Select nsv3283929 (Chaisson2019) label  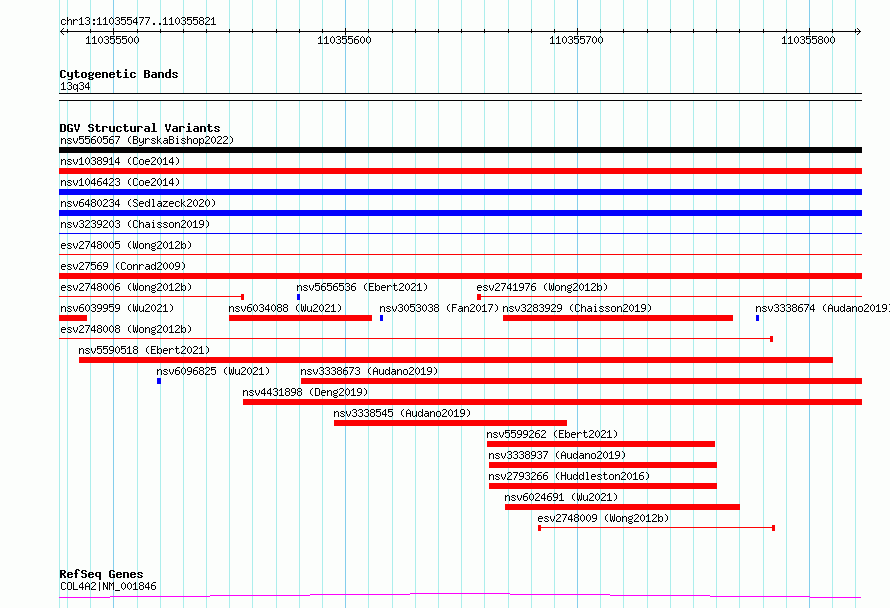click(x=577, y=308)
